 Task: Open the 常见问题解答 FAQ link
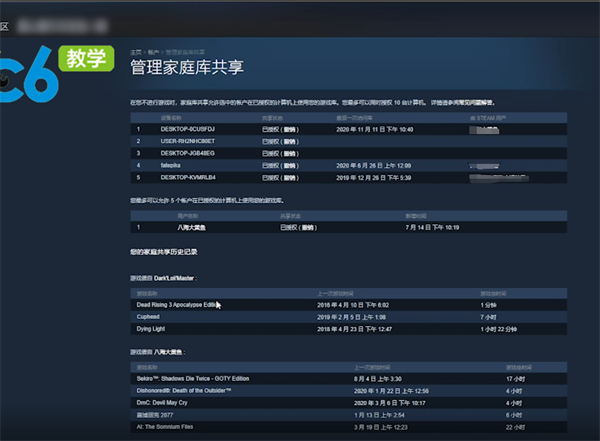474,103
